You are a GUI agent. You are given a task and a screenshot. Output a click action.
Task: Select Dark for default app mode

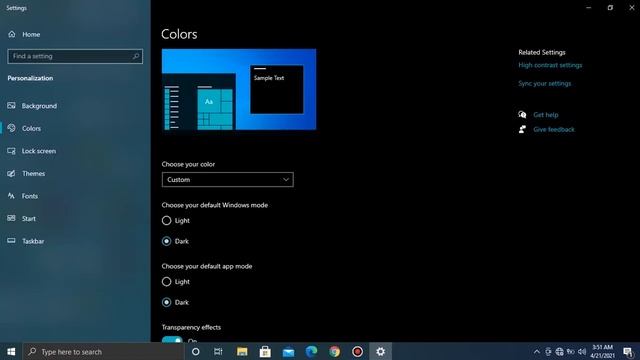[175, 302]
